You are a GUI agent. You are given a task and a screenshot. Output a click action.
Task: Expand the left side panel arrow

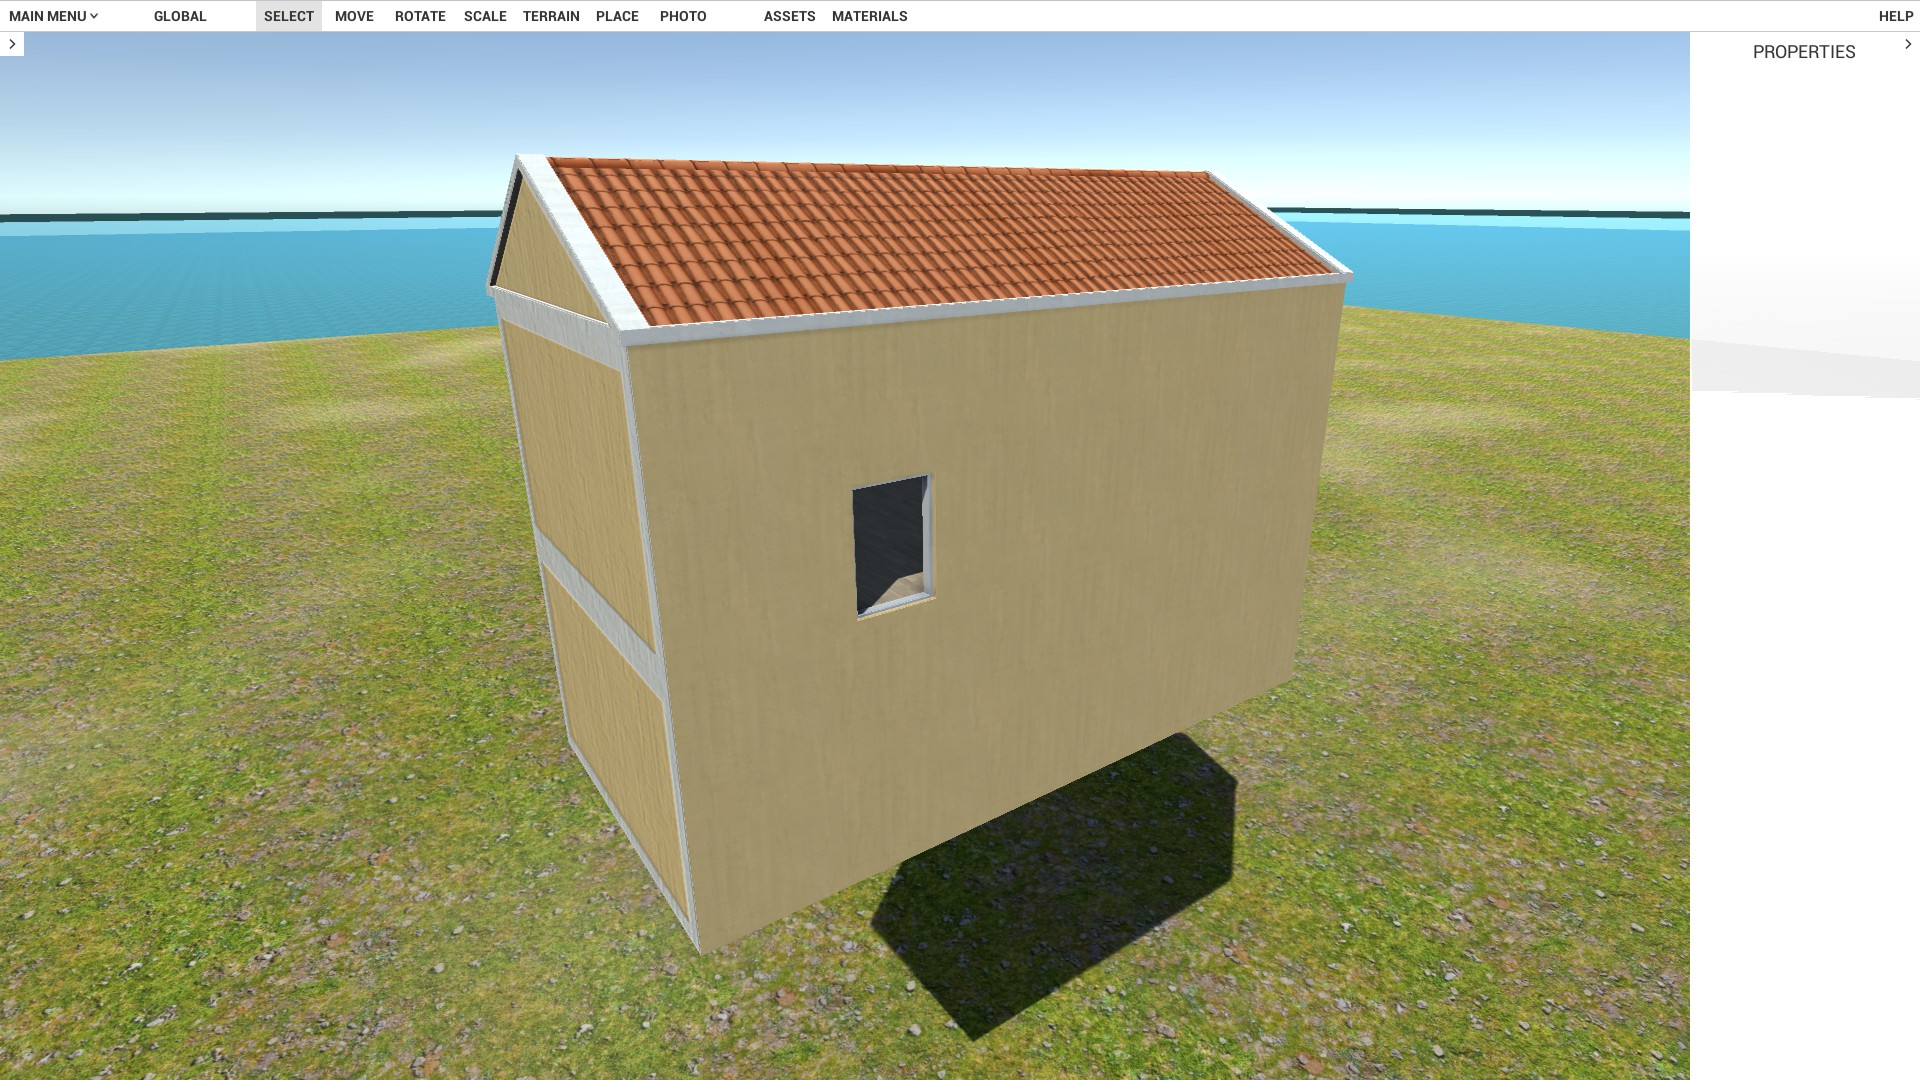pyautogui.click(x=12, y=44)
